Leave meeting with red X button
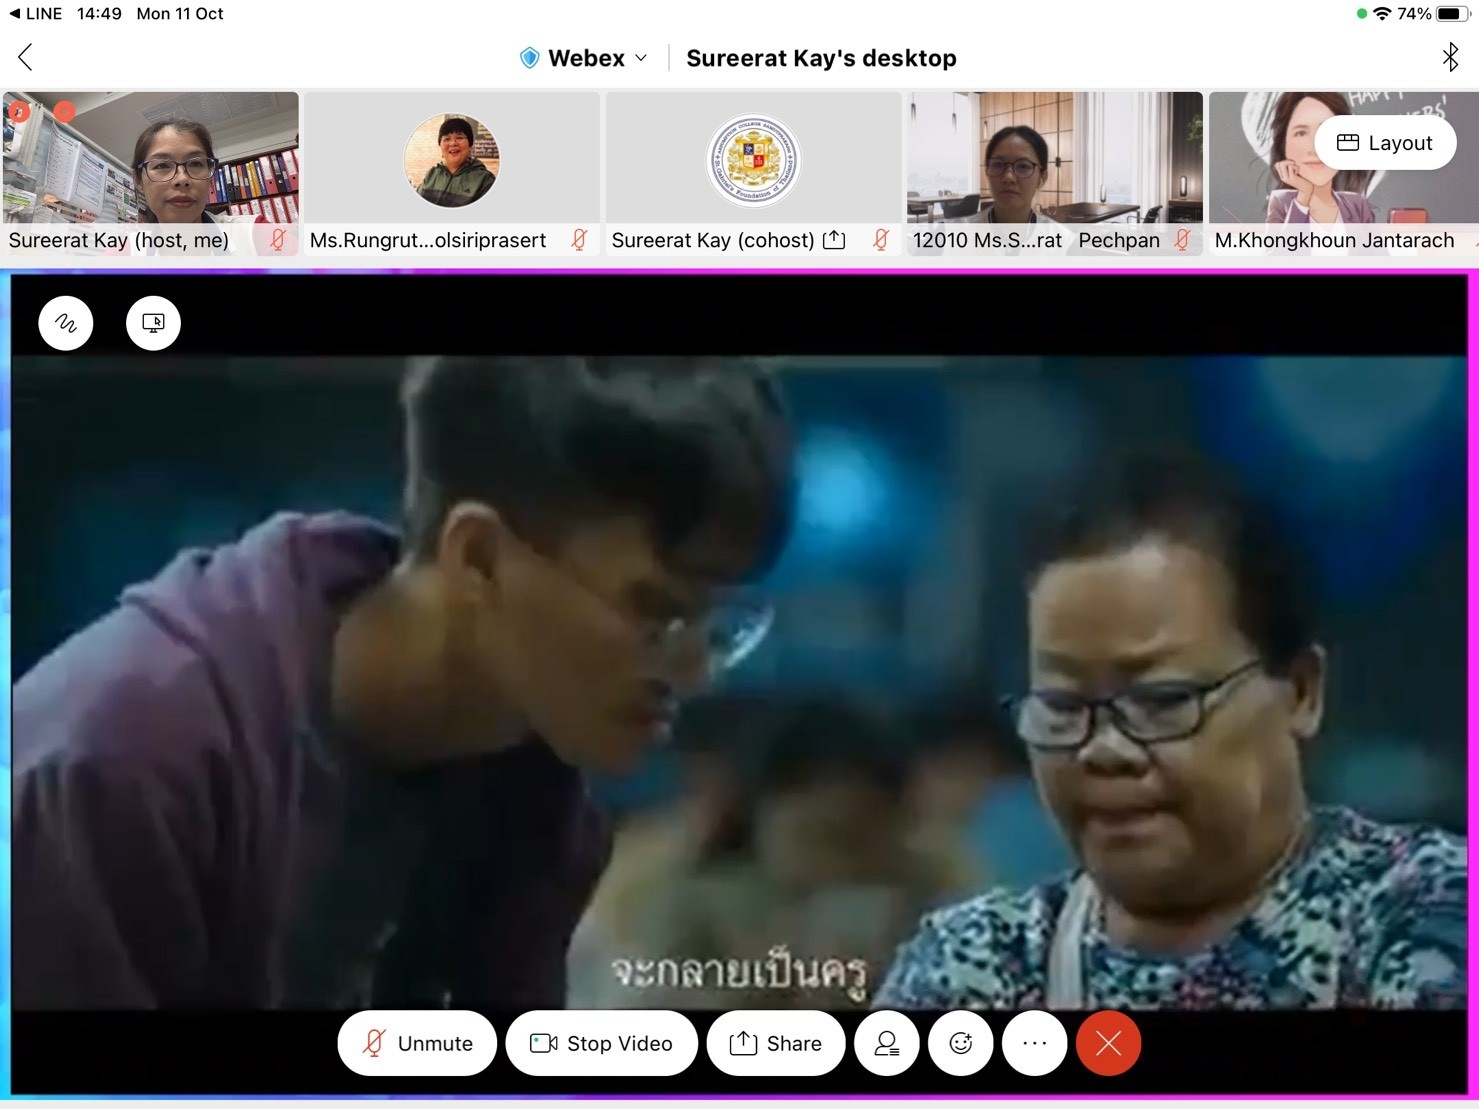 point(1109,1043)
